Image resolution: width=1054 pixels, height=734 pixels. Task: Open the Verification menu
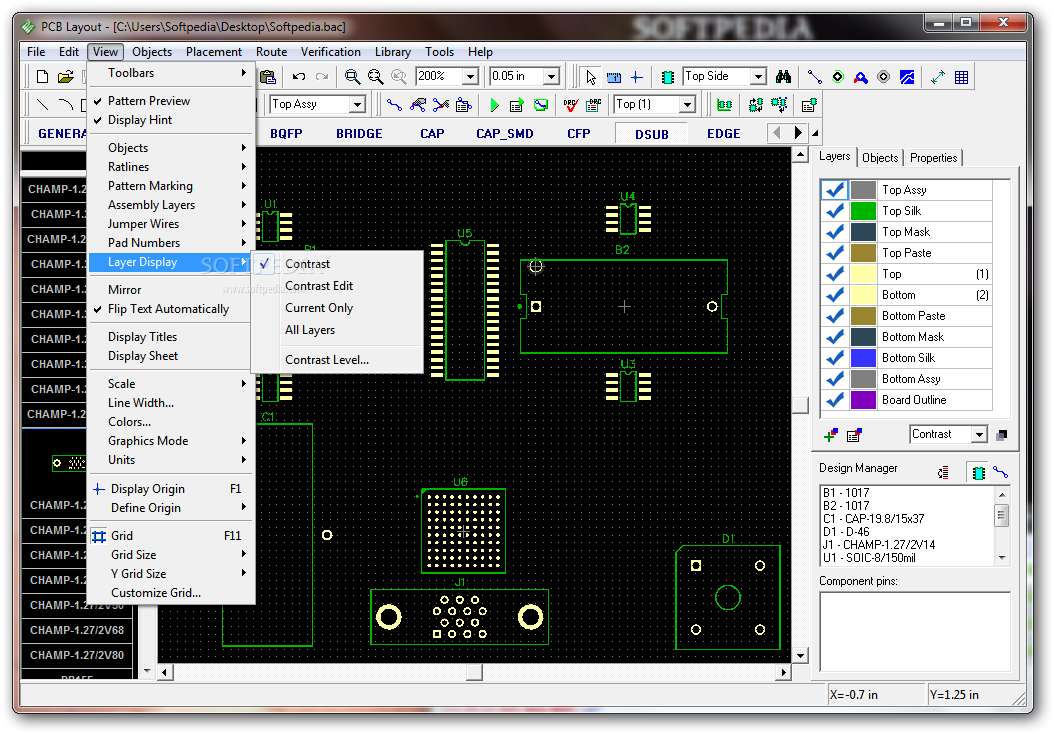coord(330,52)
